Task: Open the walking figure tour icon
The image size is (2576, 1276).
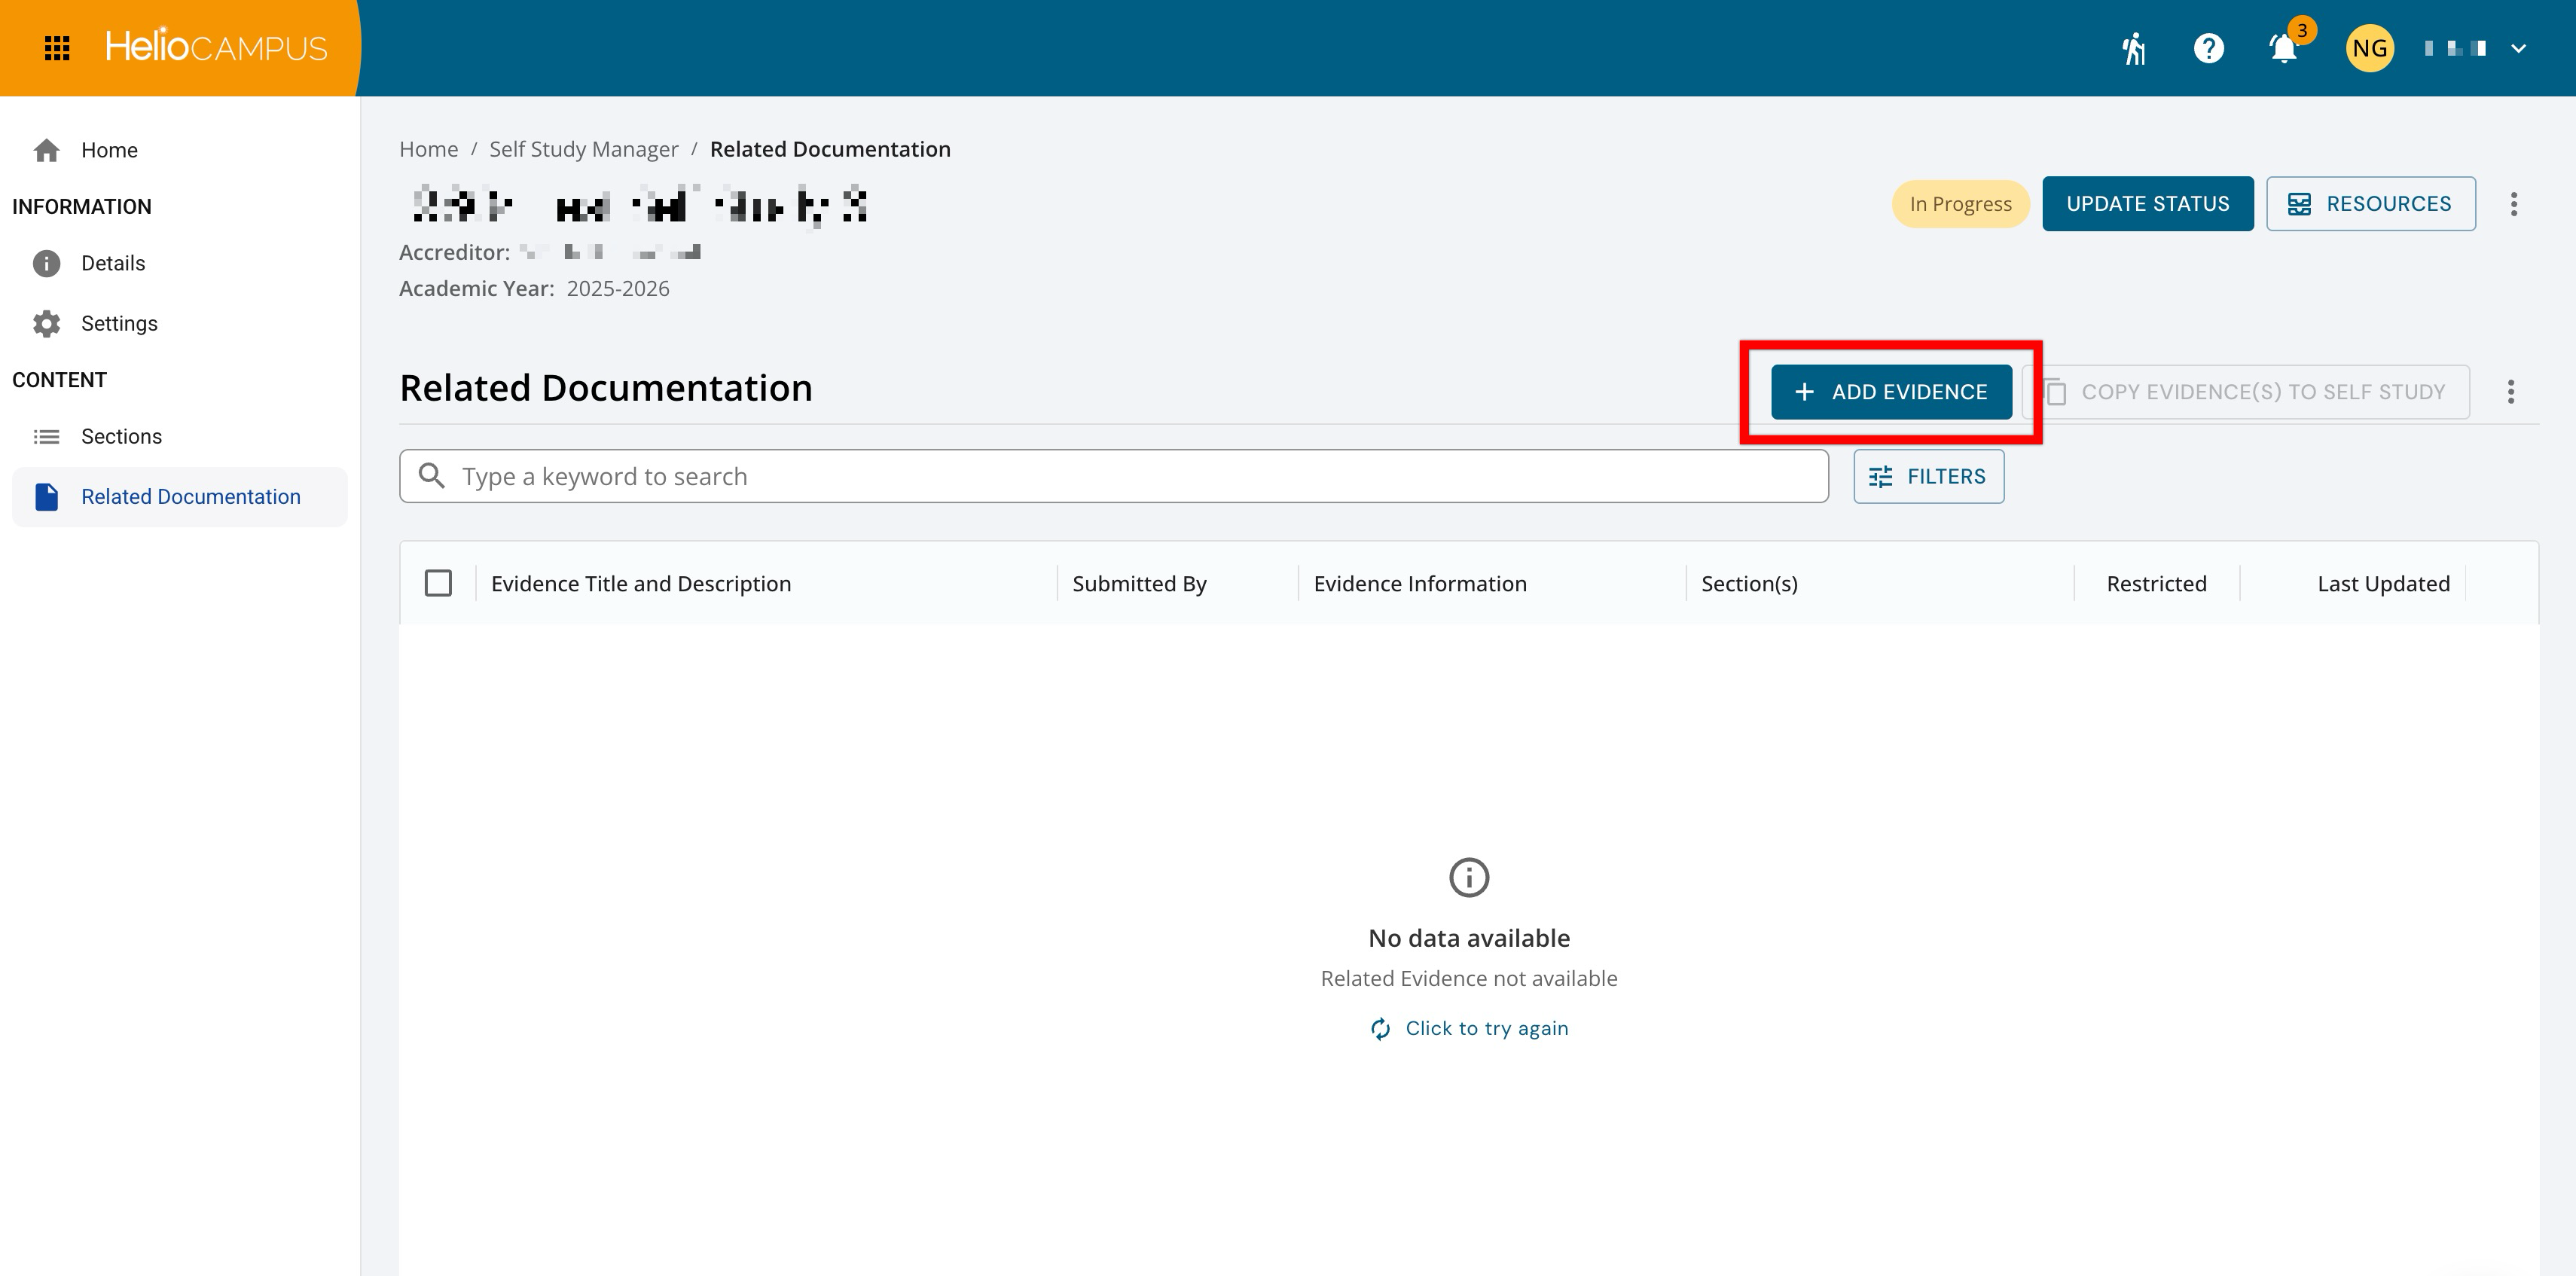Action: 2134,48
